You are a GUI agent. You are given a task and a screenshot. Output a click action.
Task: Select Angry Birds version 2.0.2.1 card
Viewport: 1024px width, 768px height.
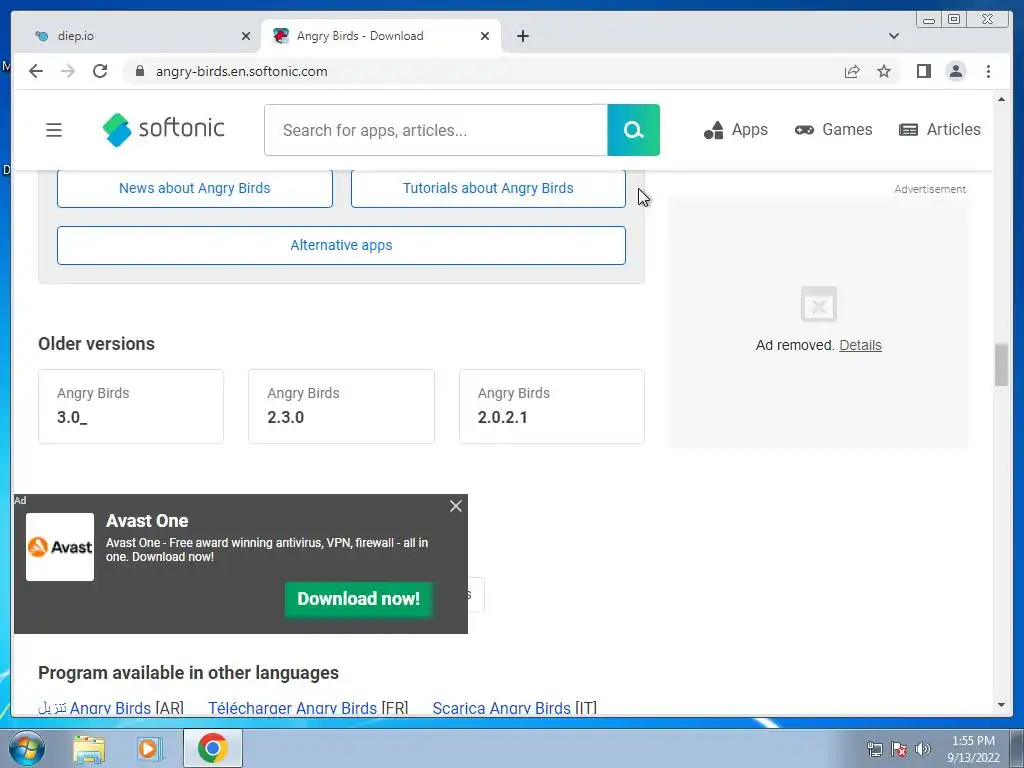552,406
